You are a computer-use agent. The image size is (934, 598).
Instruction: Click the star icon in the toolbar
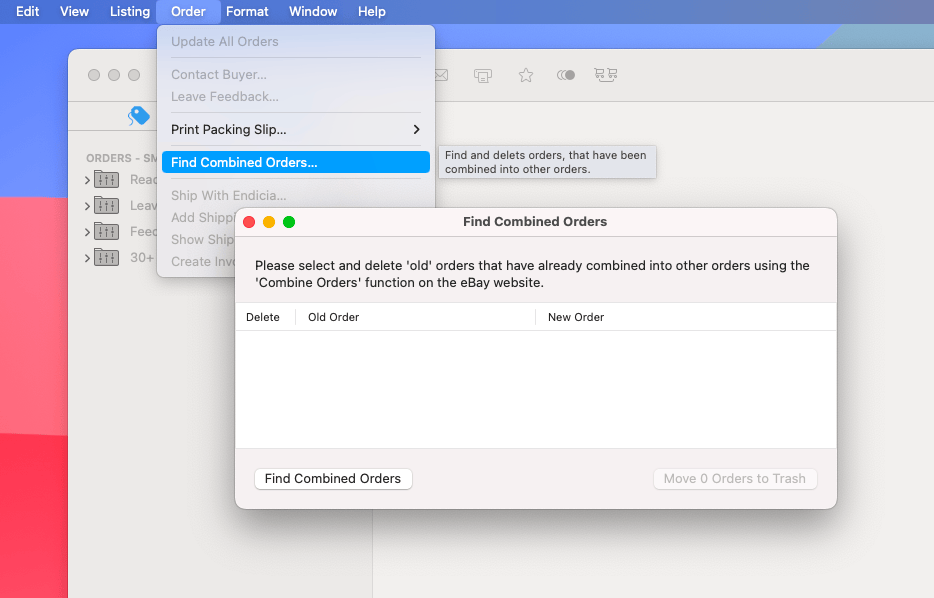pyautogui.click(x=525, y=75)
